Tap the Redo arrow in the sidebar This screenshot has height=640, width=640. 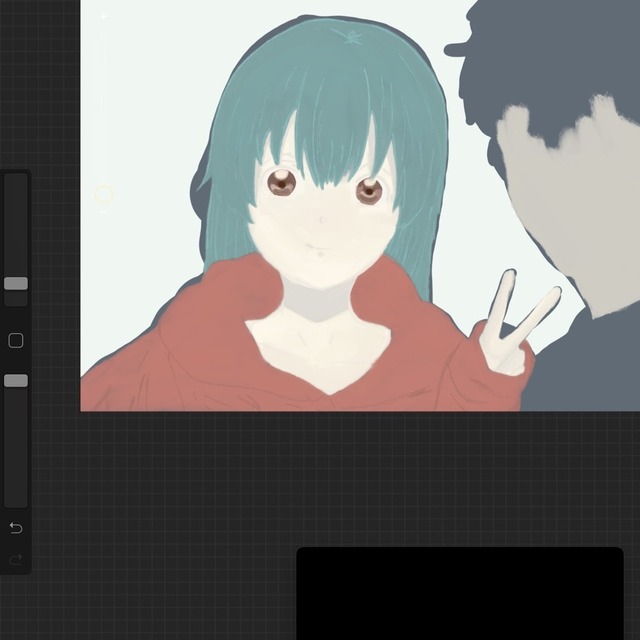click(x=16, y=560)
